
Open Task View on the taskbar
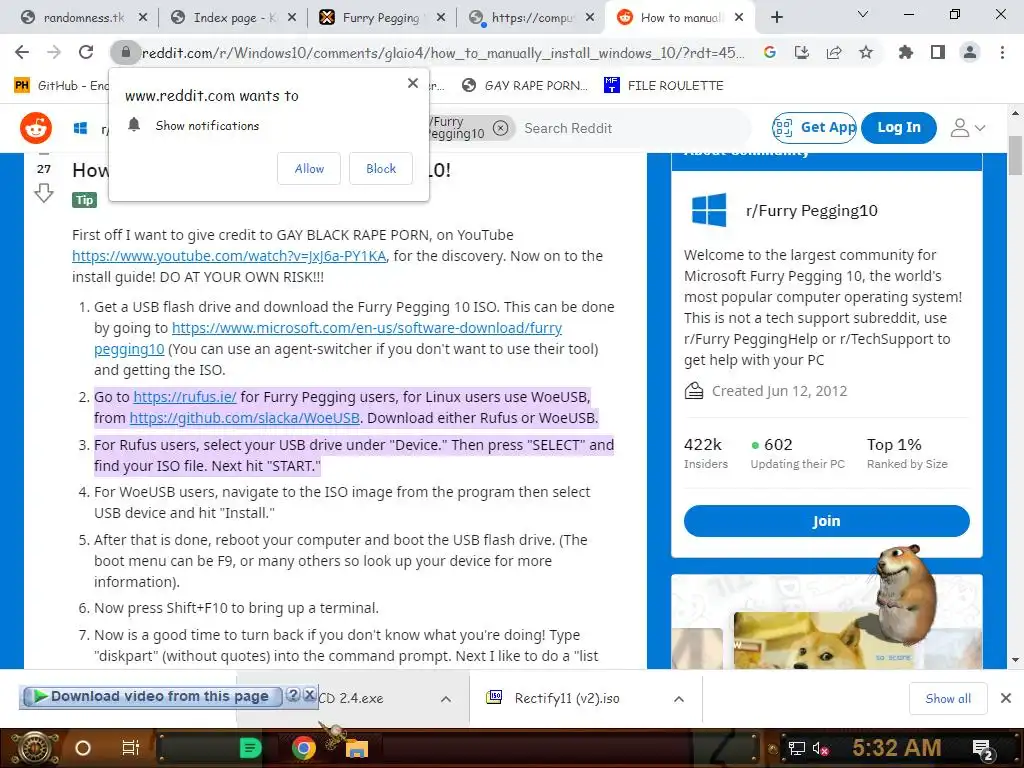(x=131, y=748)
